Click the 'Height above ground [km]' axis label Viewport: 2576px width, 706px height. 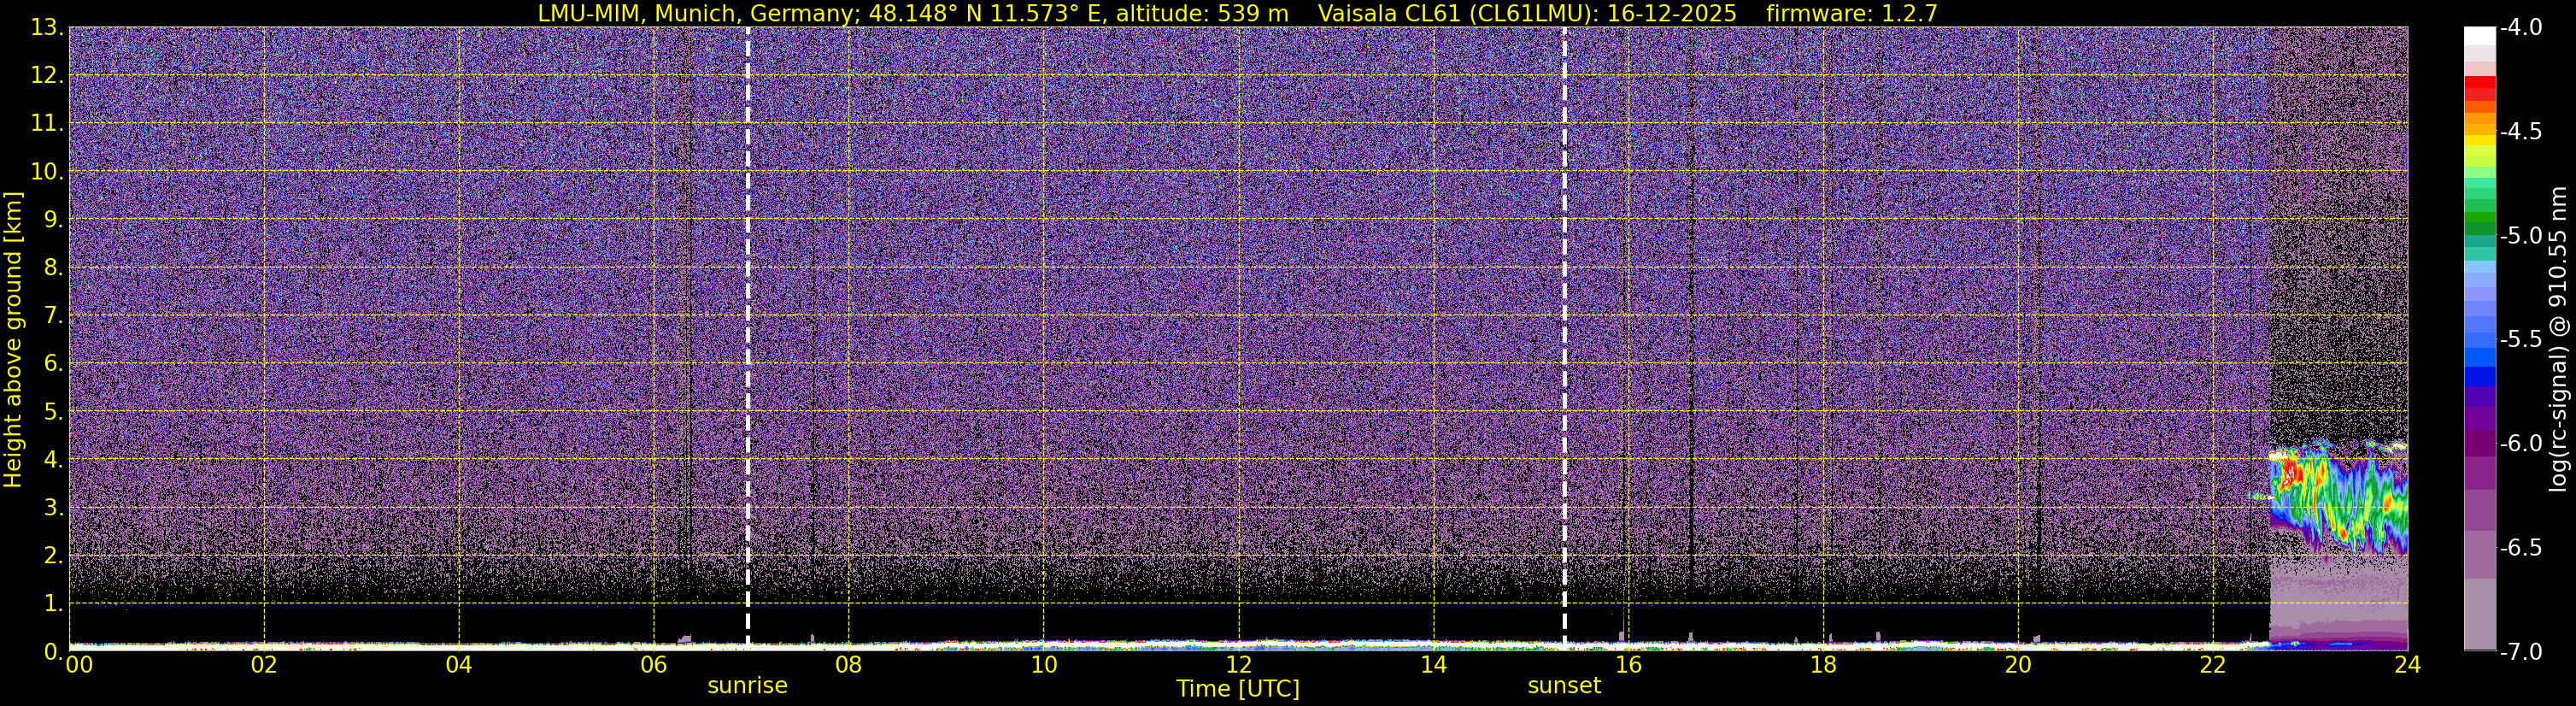click(13, 340)
